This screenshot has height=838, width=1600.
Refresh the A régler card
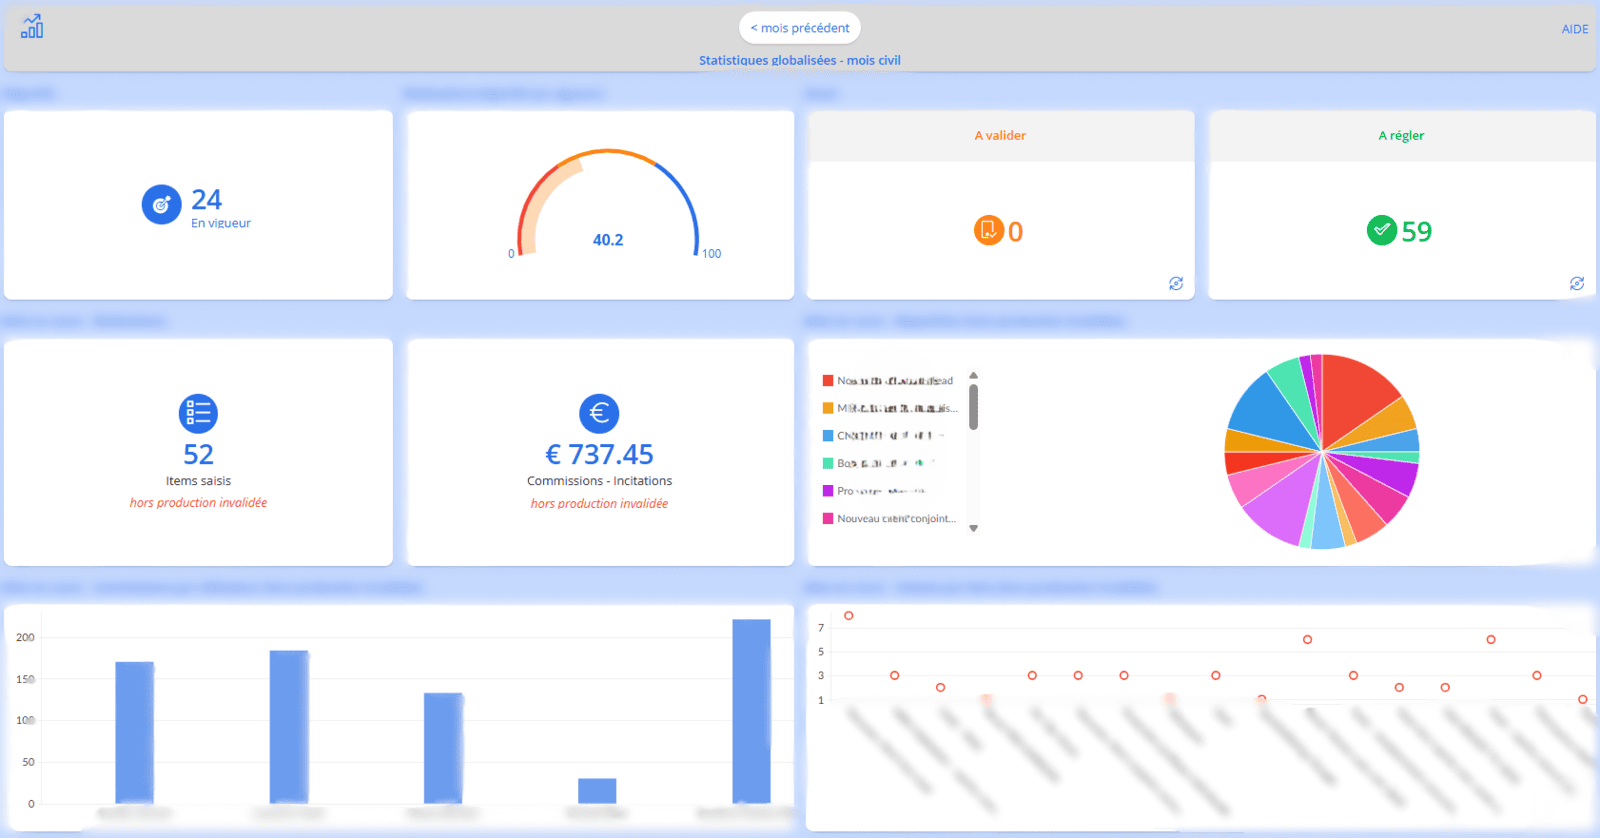(1577, 284)
